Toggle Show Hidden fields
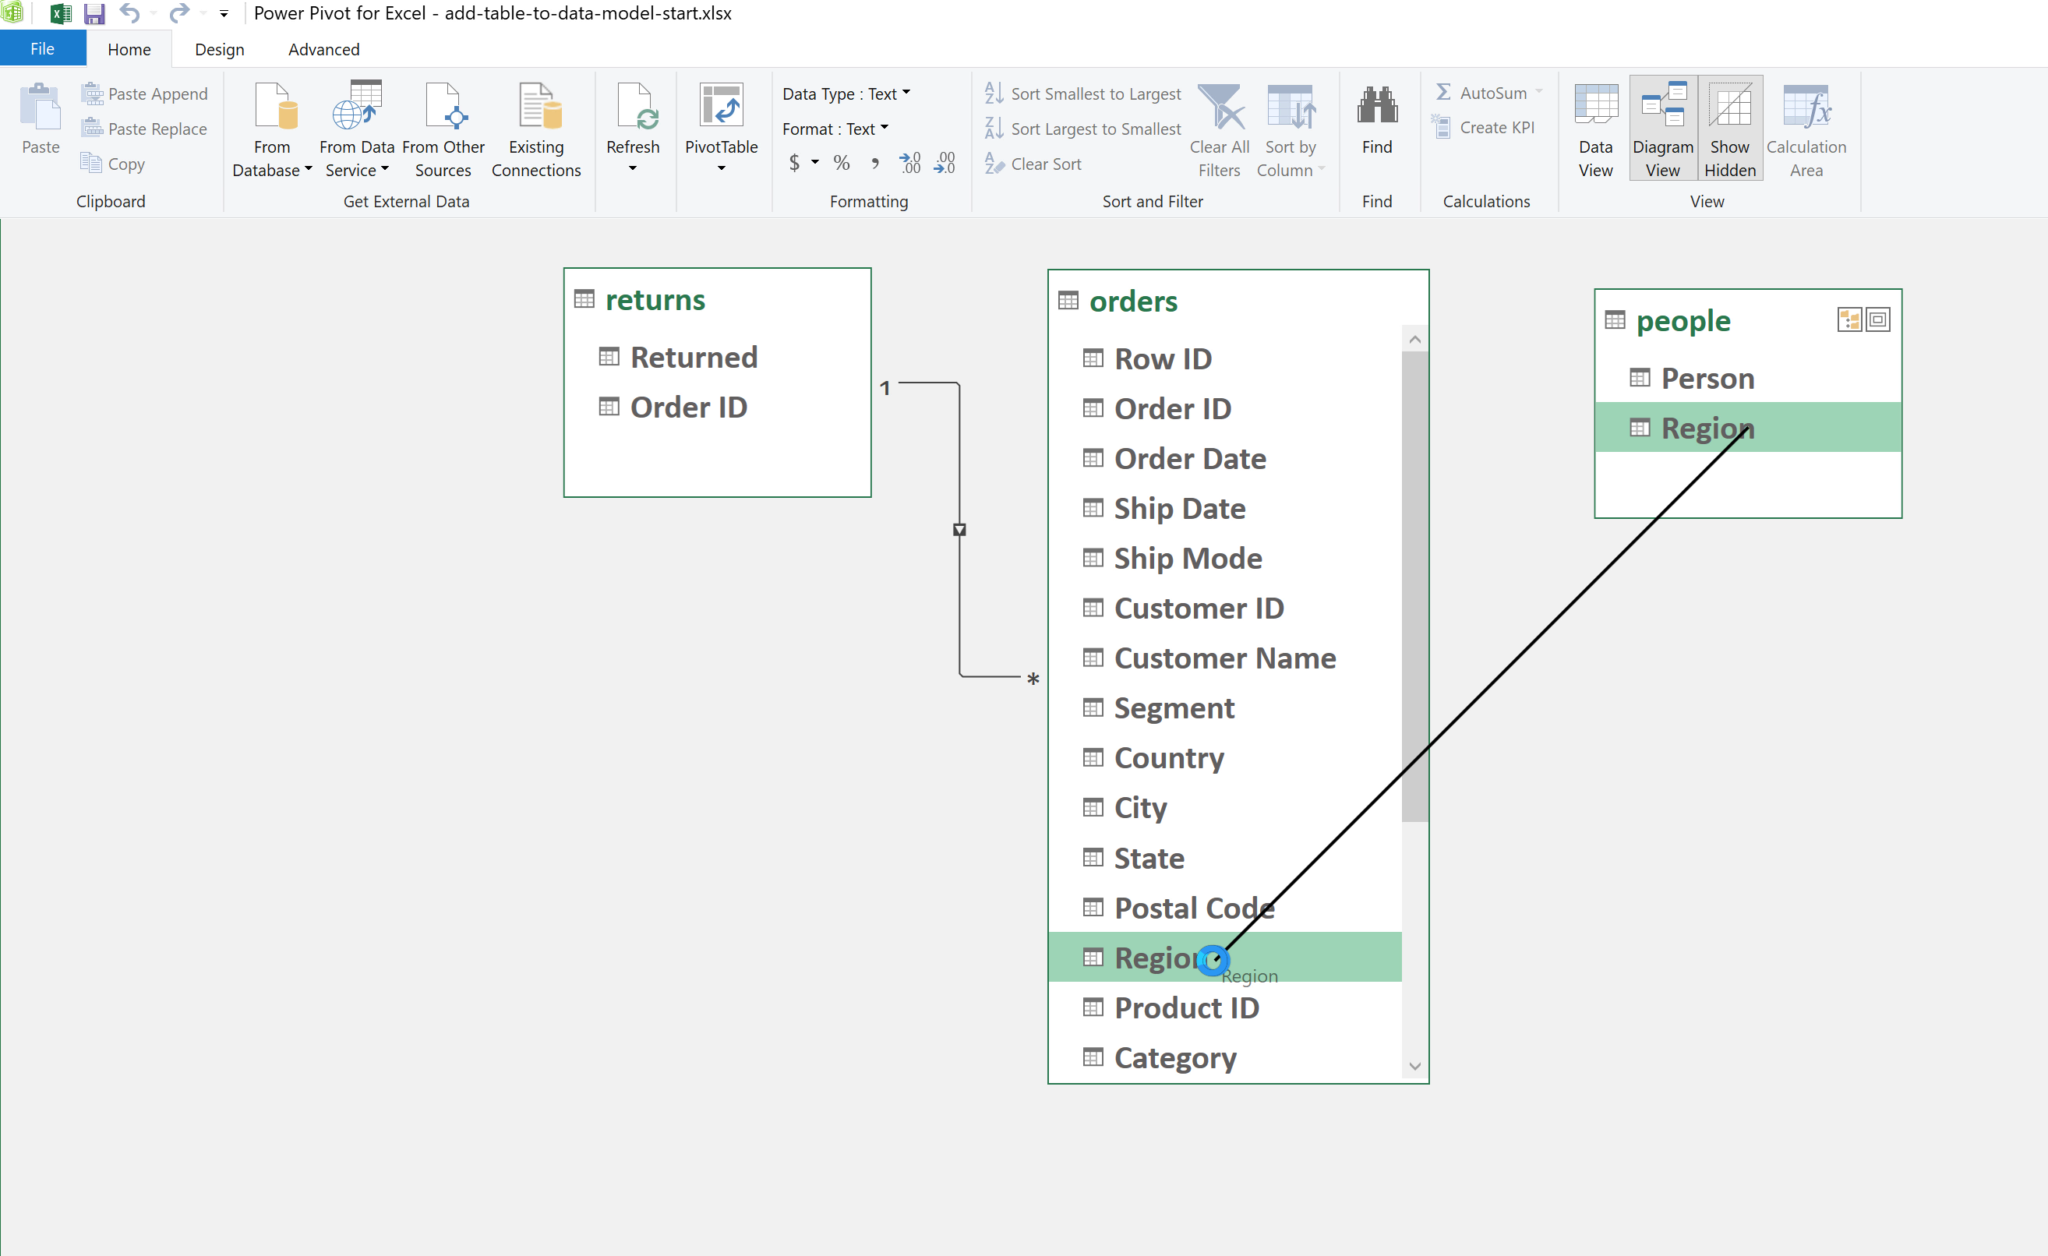 click(x=1730, y=128)
